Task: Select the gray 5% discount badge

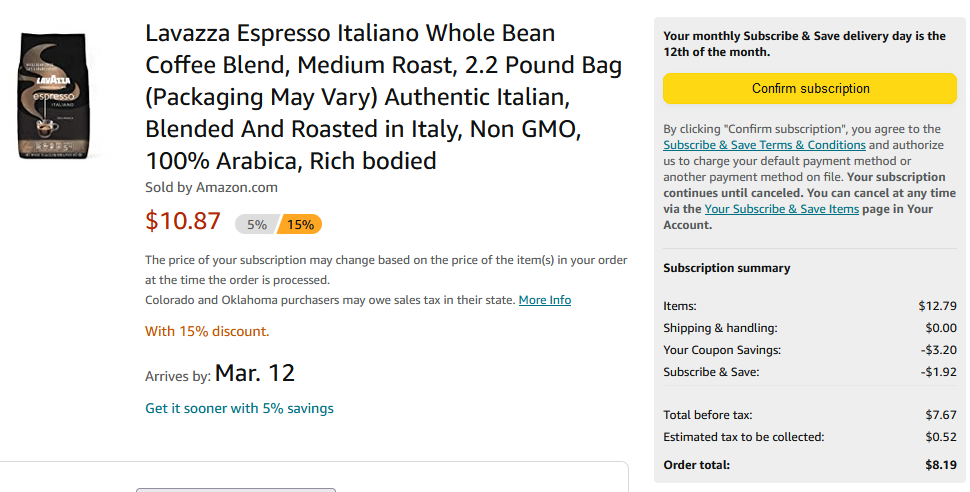Action: coord(255,225)
